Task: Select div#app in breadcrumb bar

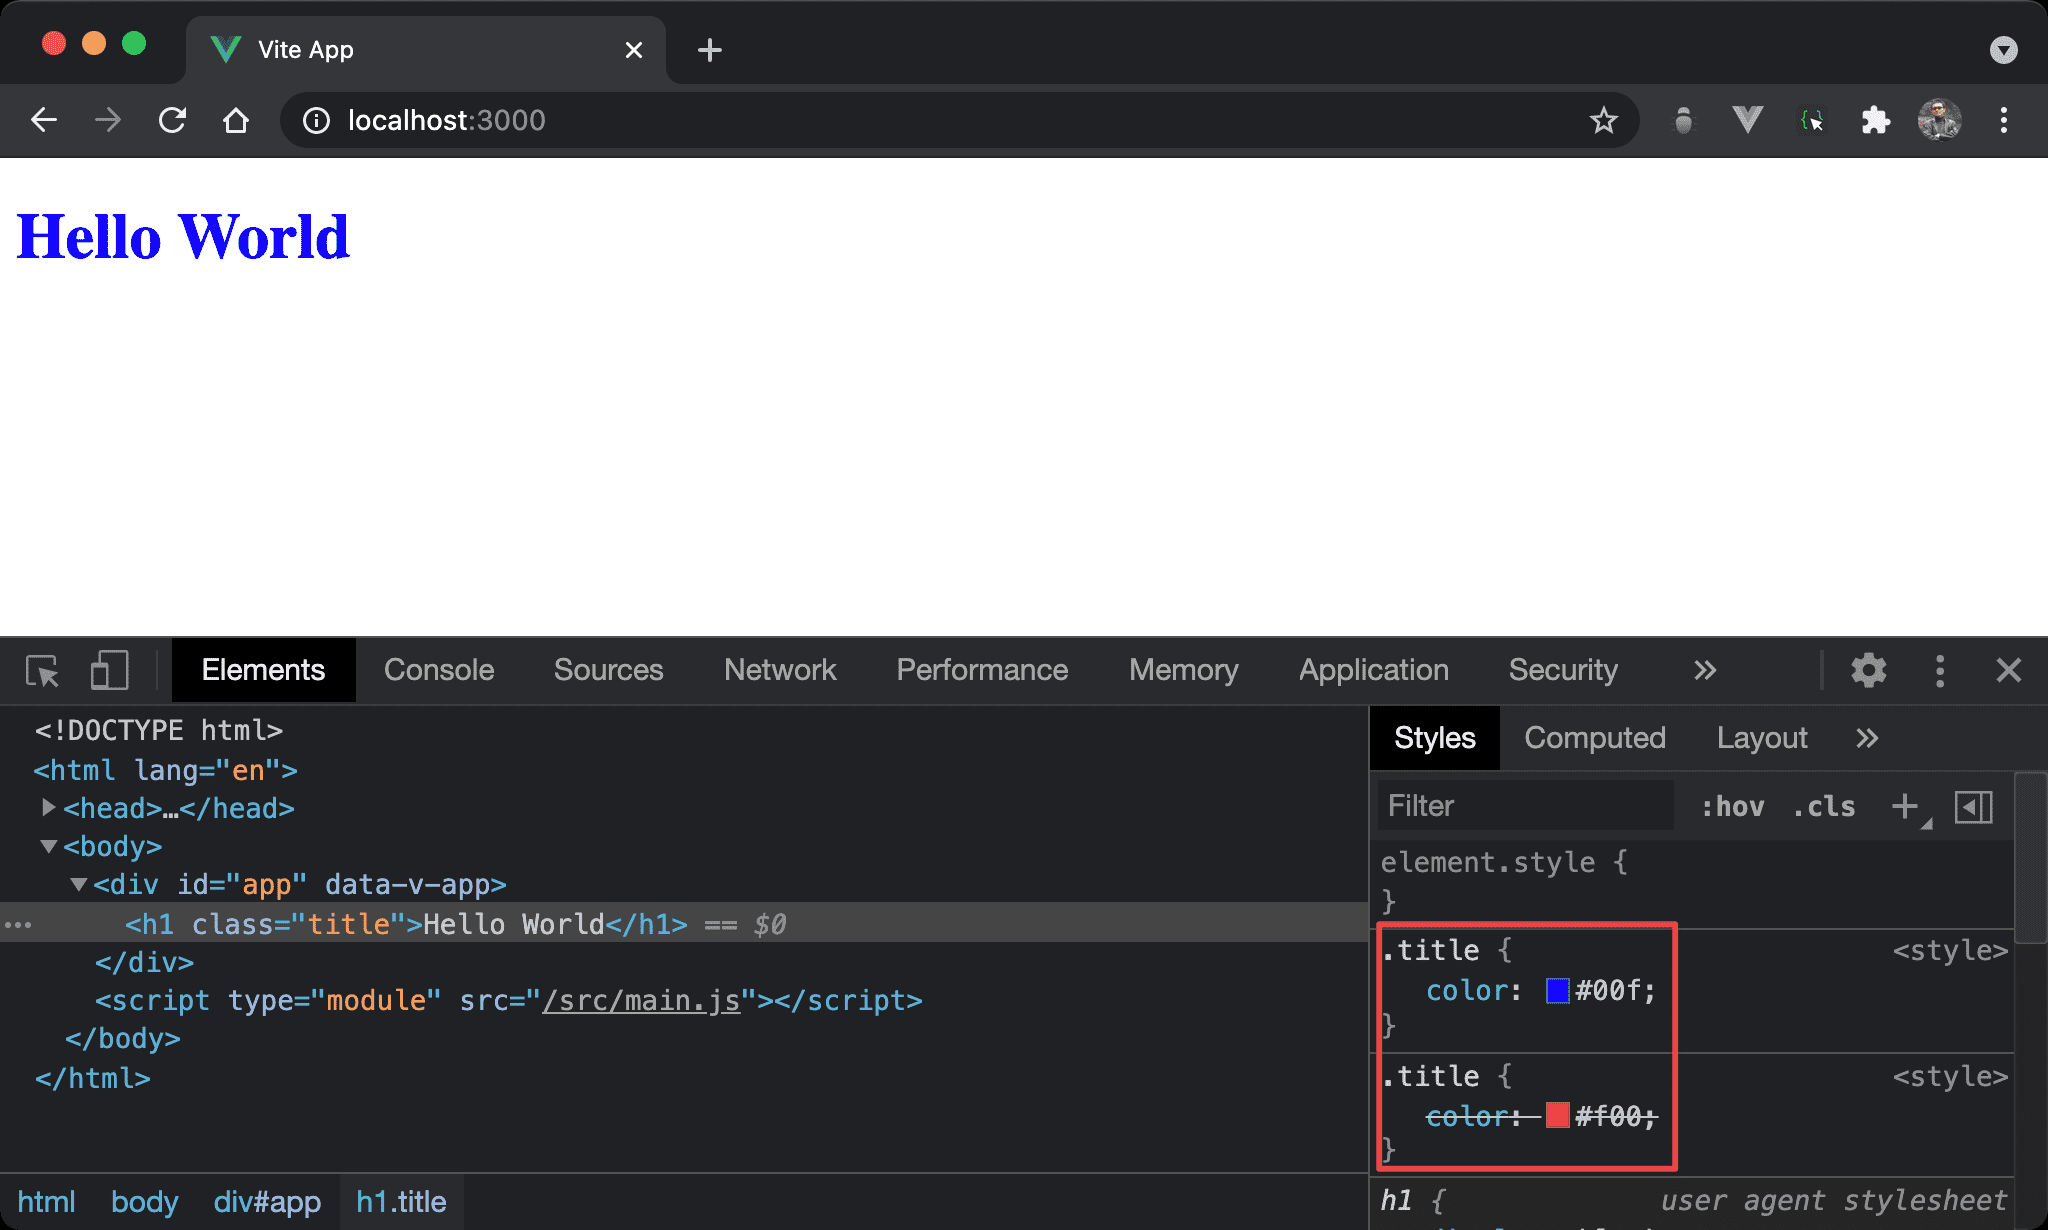Action: click(267, 1202)
